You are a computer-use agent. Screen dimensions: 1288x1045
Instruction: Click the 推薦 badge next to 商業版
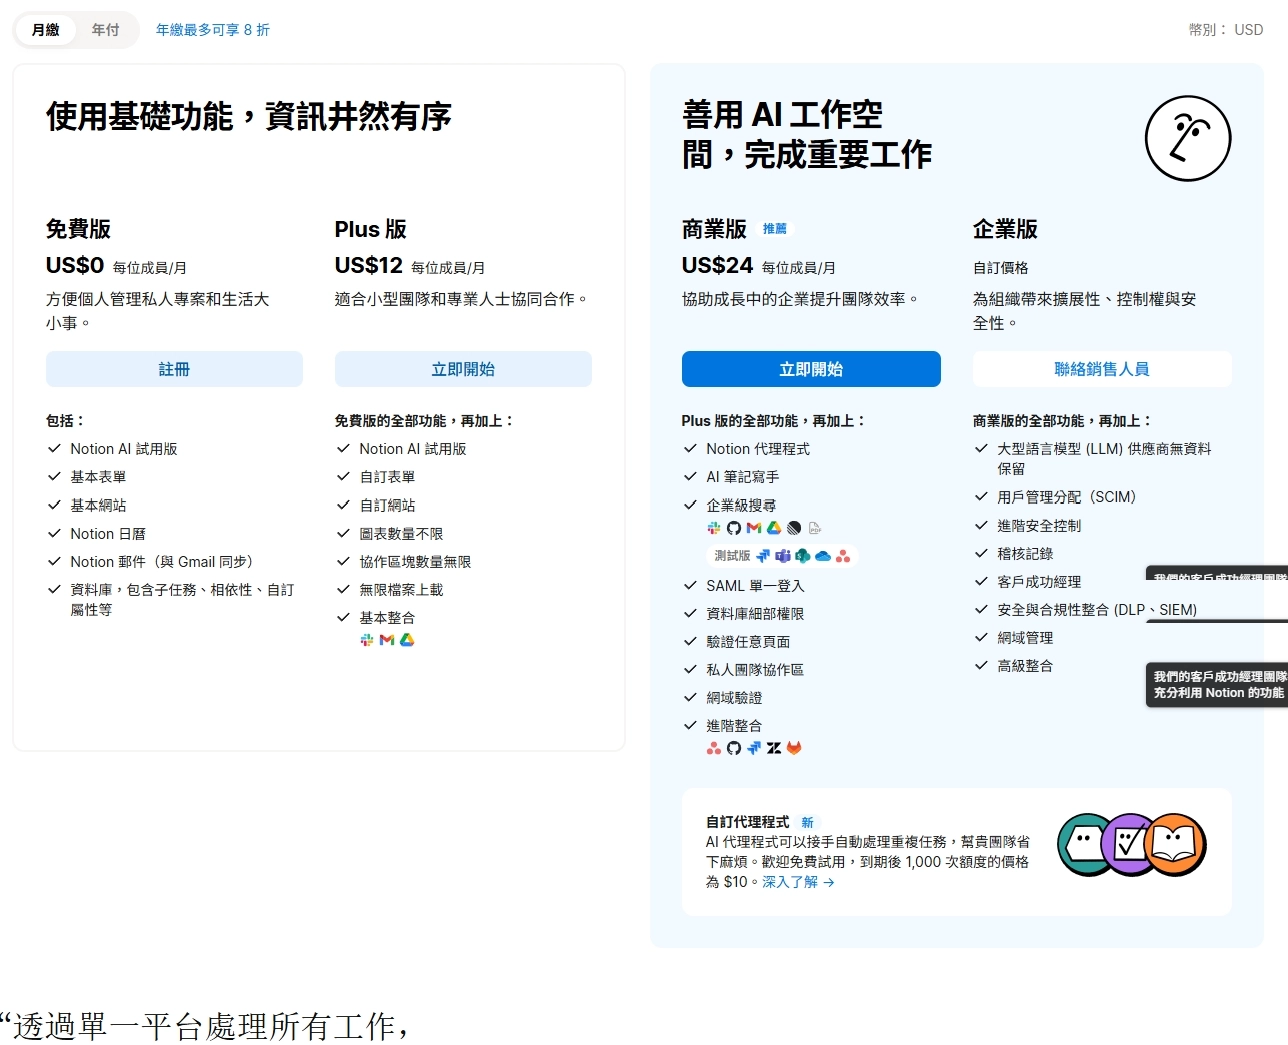click(777, 228)
